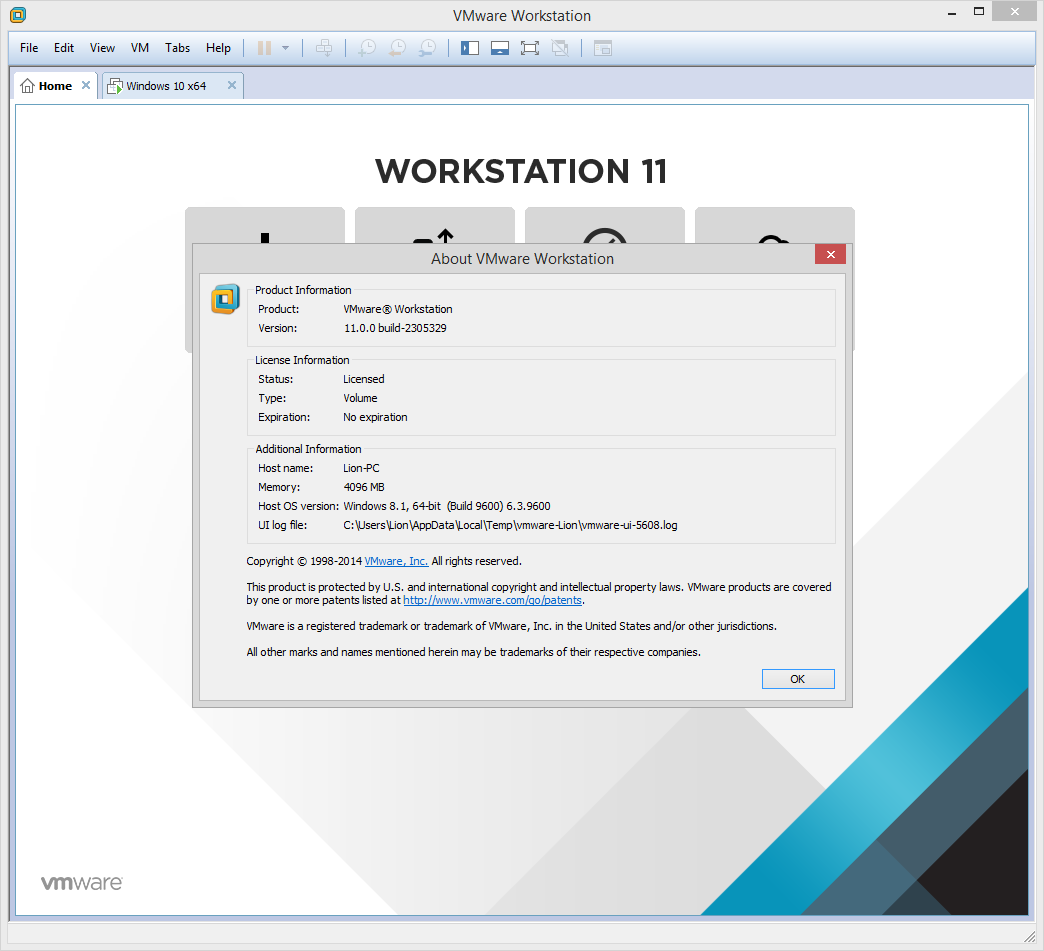This screenshot has width=1044, height=951.
Task: Click the UI log file path text
Action: point(510,525)
